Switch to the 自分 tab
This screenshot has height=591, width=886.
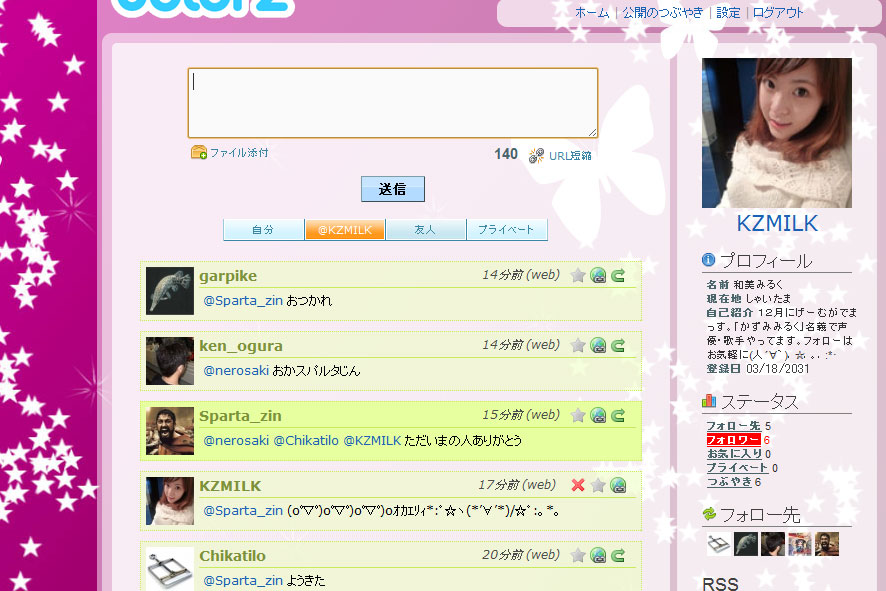point(264,230)
